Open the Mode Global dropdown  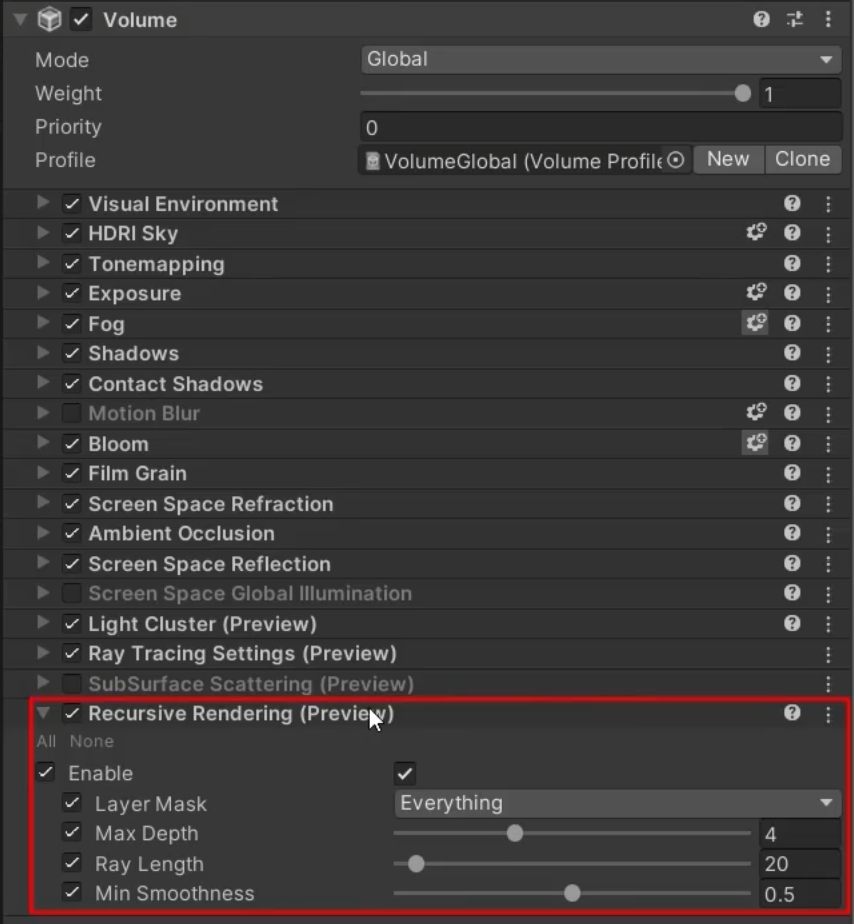click(601, 60)
